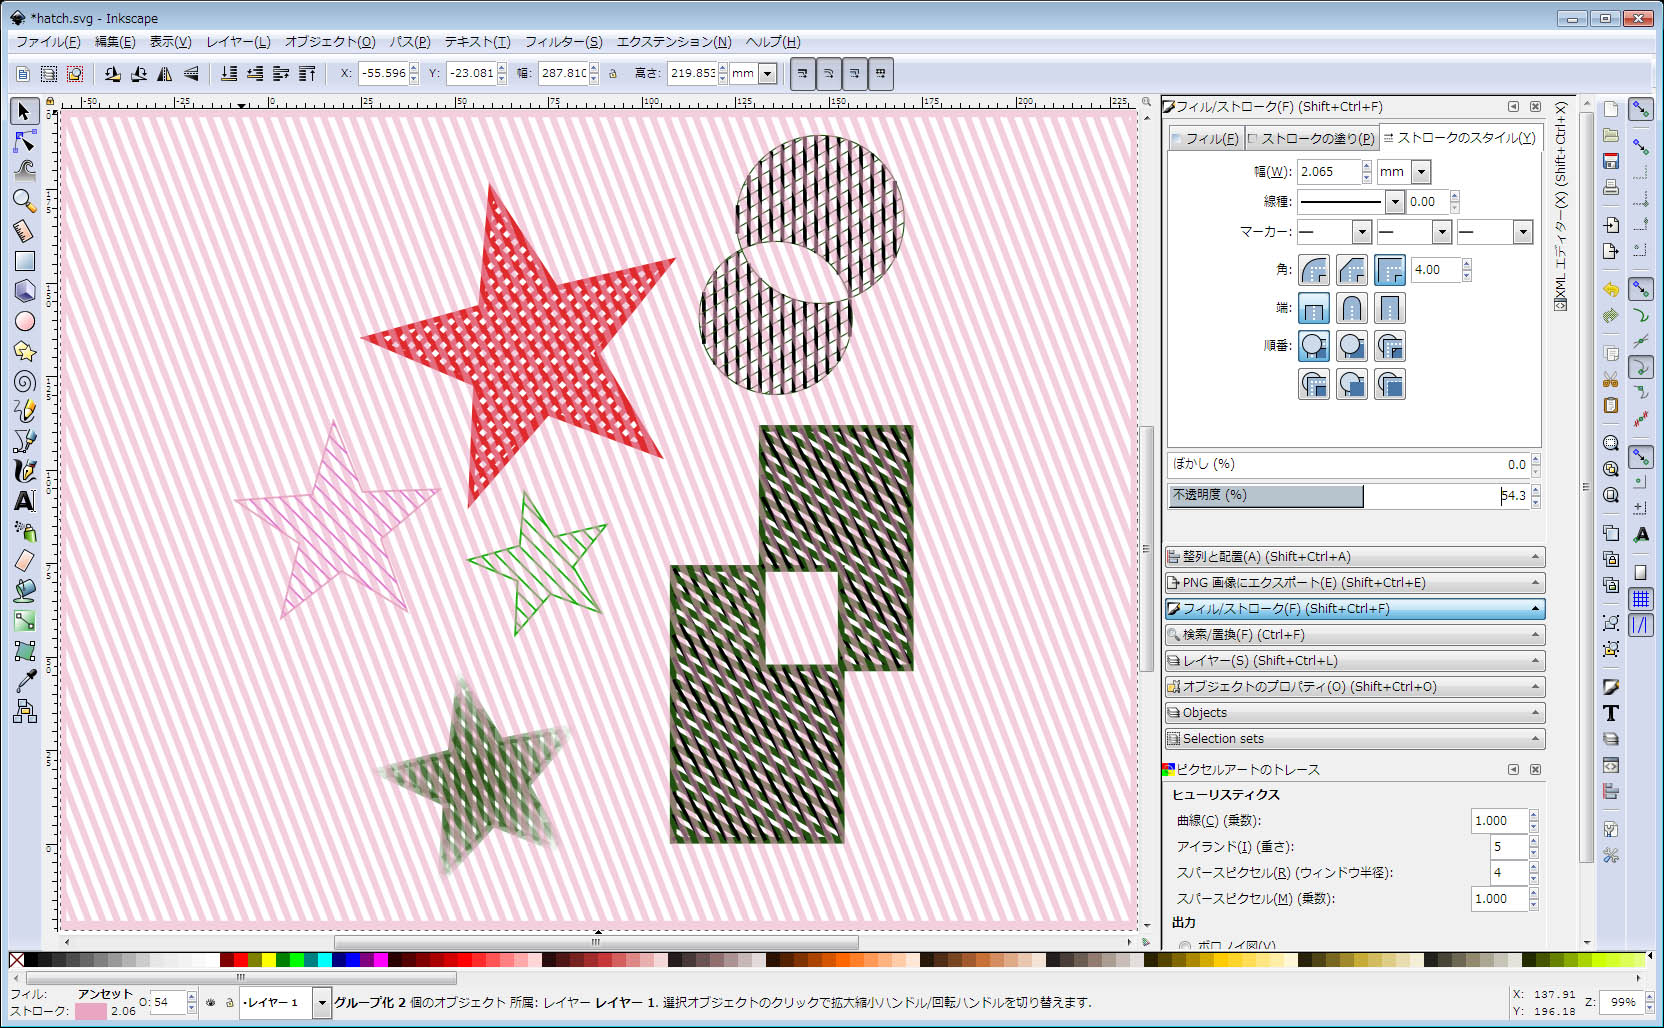Open the パス(P) menu

coord(410,42)
